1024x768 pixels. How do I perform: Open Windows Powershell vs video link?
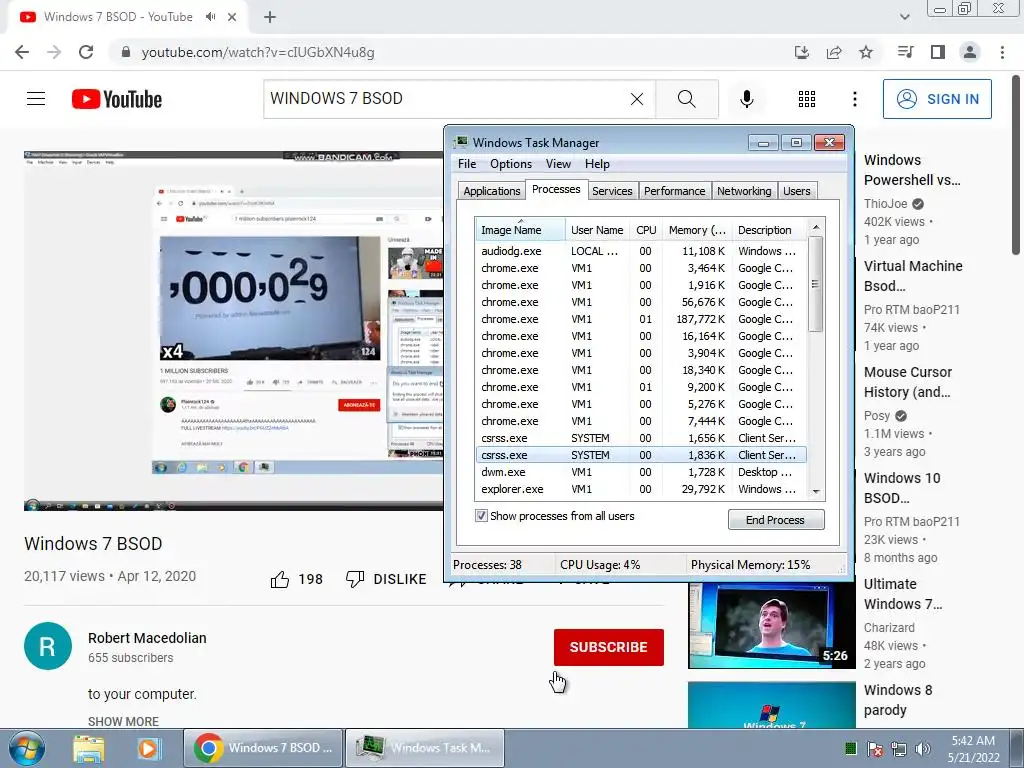pyautogui.click(x=912, y=170)
